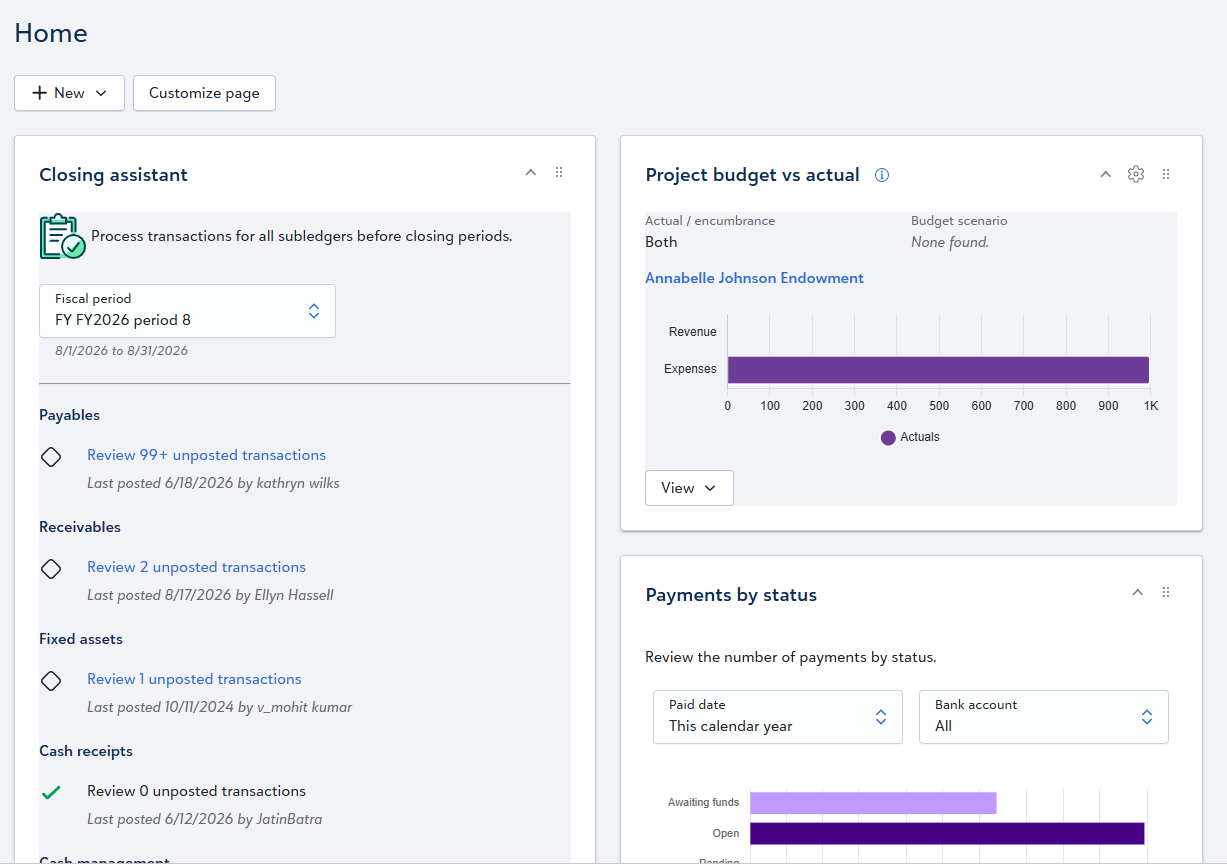The height and width of the screenshot is (864, 1227).
Task: Collapse the Payments by status panel
Action: 1137,593
